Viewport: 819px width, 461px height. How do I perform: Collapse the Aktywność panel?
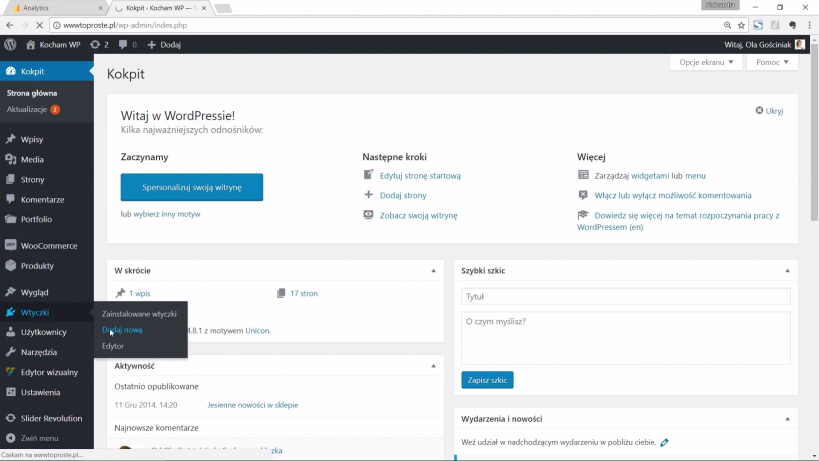click(x=433, y=366)
